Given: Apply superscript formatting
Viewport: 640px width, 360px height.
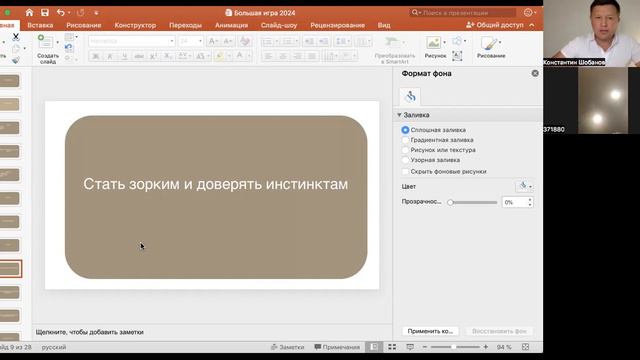Looking at the screenshot, I should click(x=153, y=56).
